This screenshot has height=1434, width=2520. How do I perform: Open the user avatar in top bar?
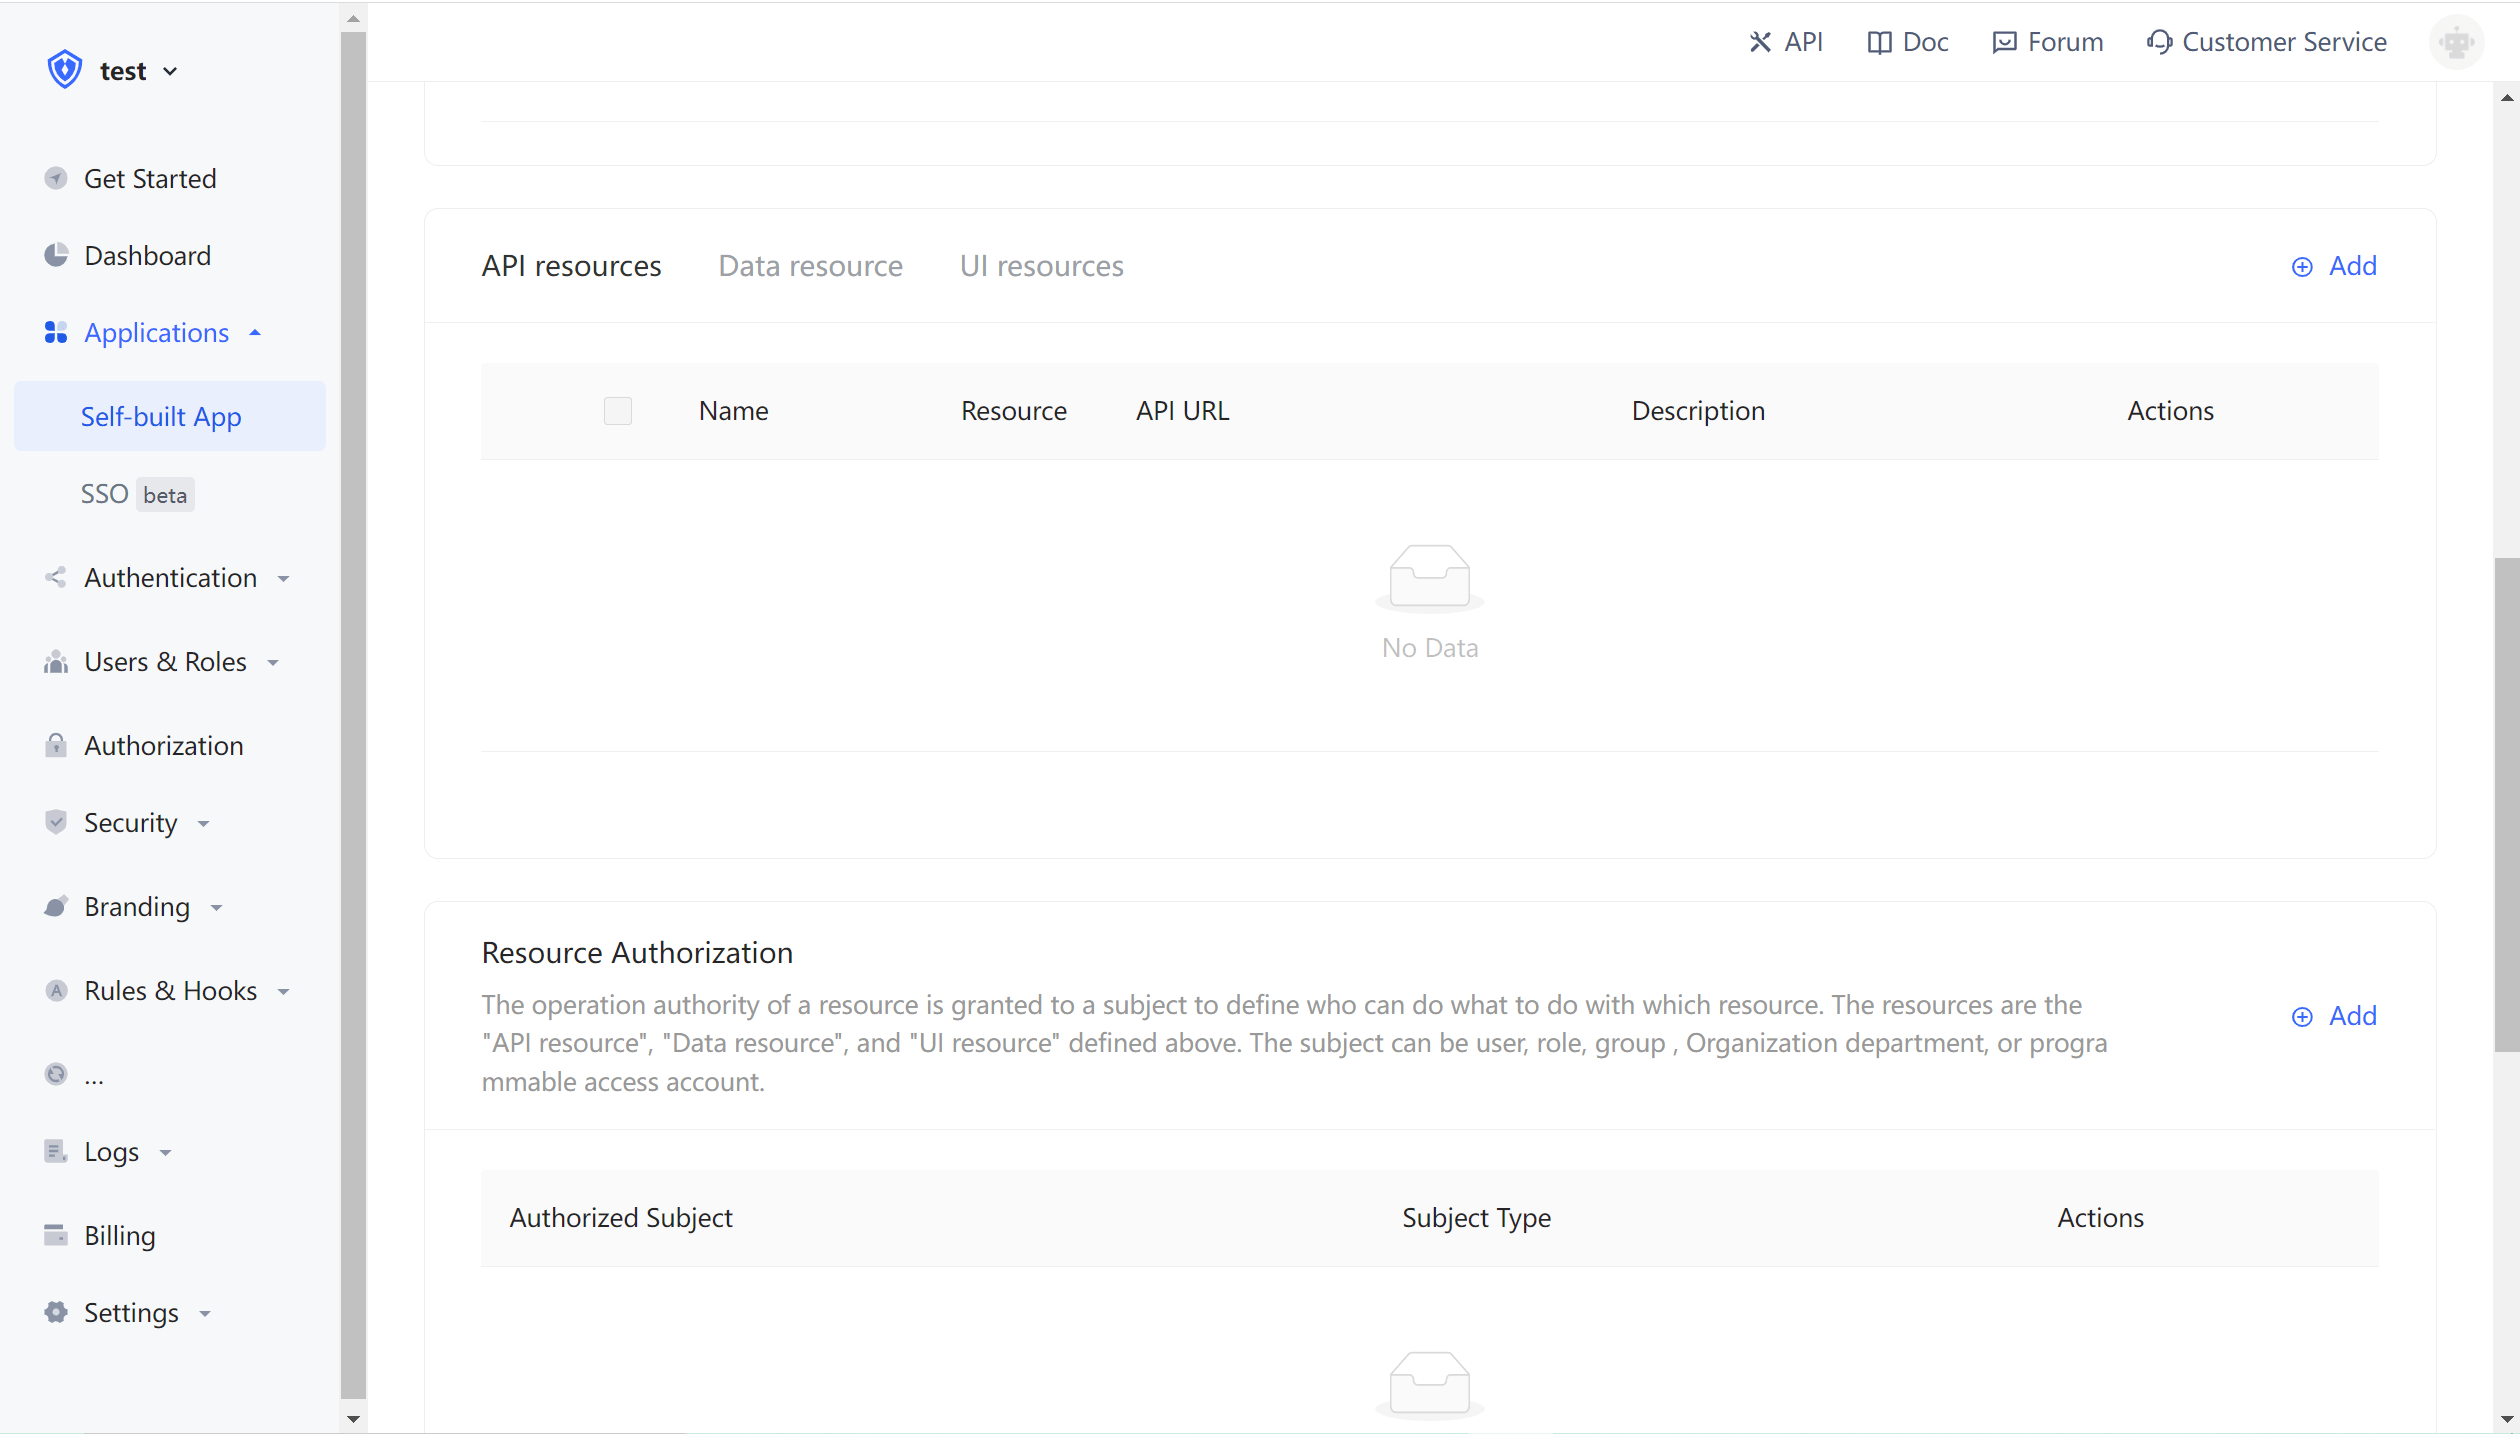tap(2456, 42)
